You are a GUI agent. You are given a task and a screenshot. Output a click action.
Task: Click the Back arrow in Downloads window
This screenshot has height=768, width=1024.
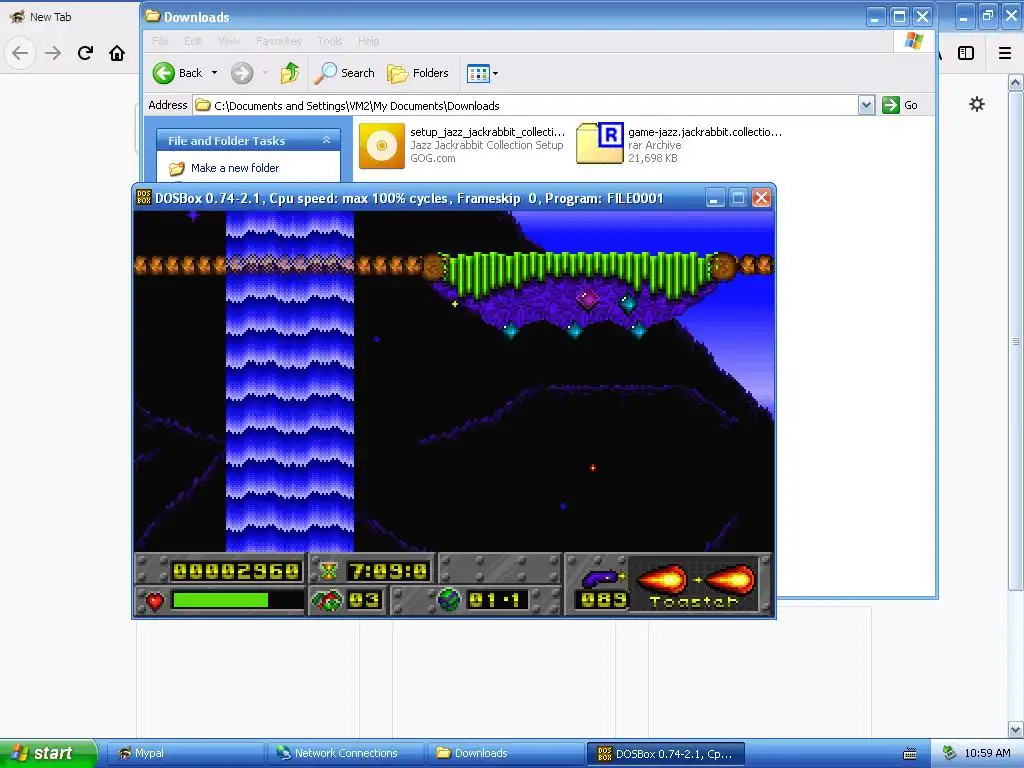click(x=163, y=73)
